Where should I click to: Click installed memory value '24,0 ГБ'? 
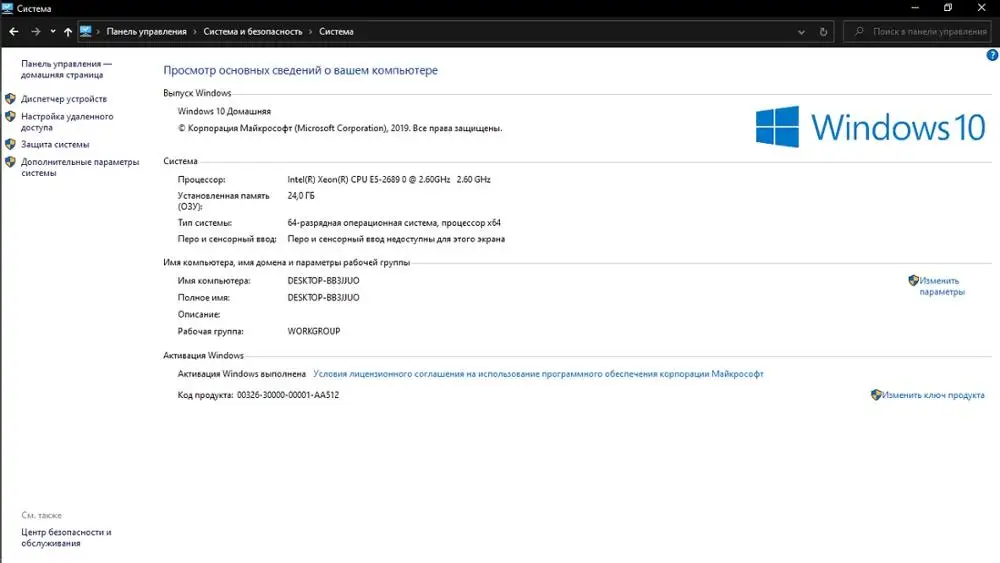tap(300, 196)
